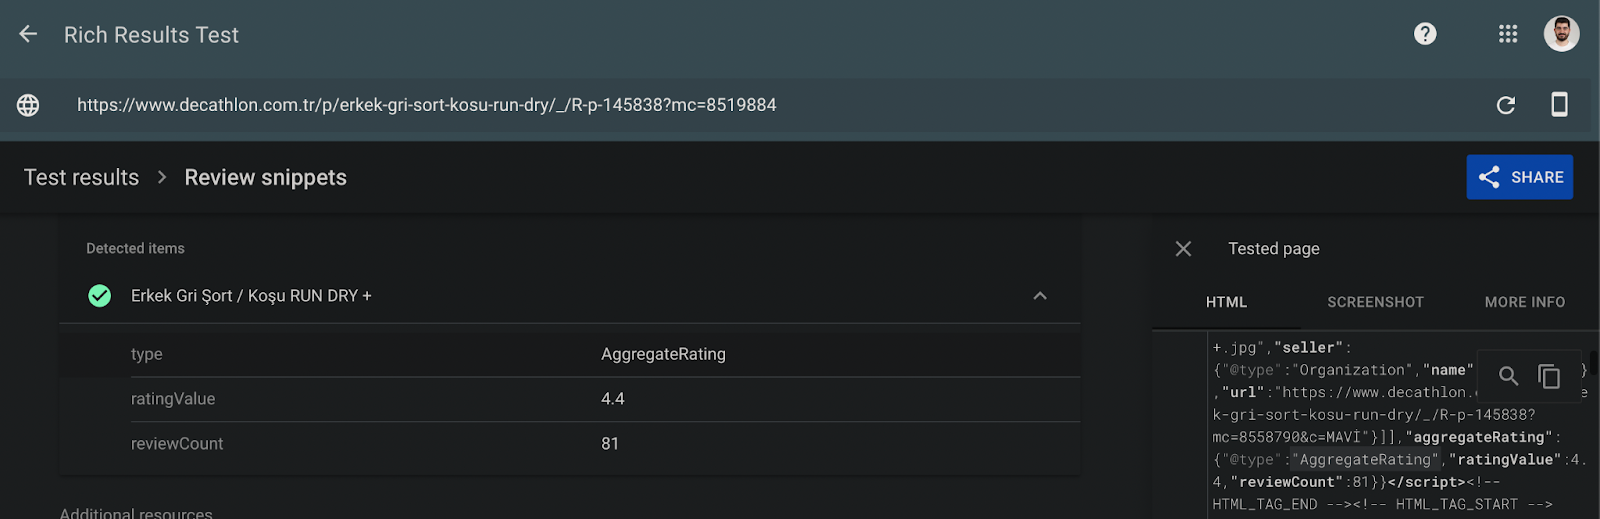This screenshot has width=1600, height=519.
Task: Select the ratingValue row
Action: (605, 399)
